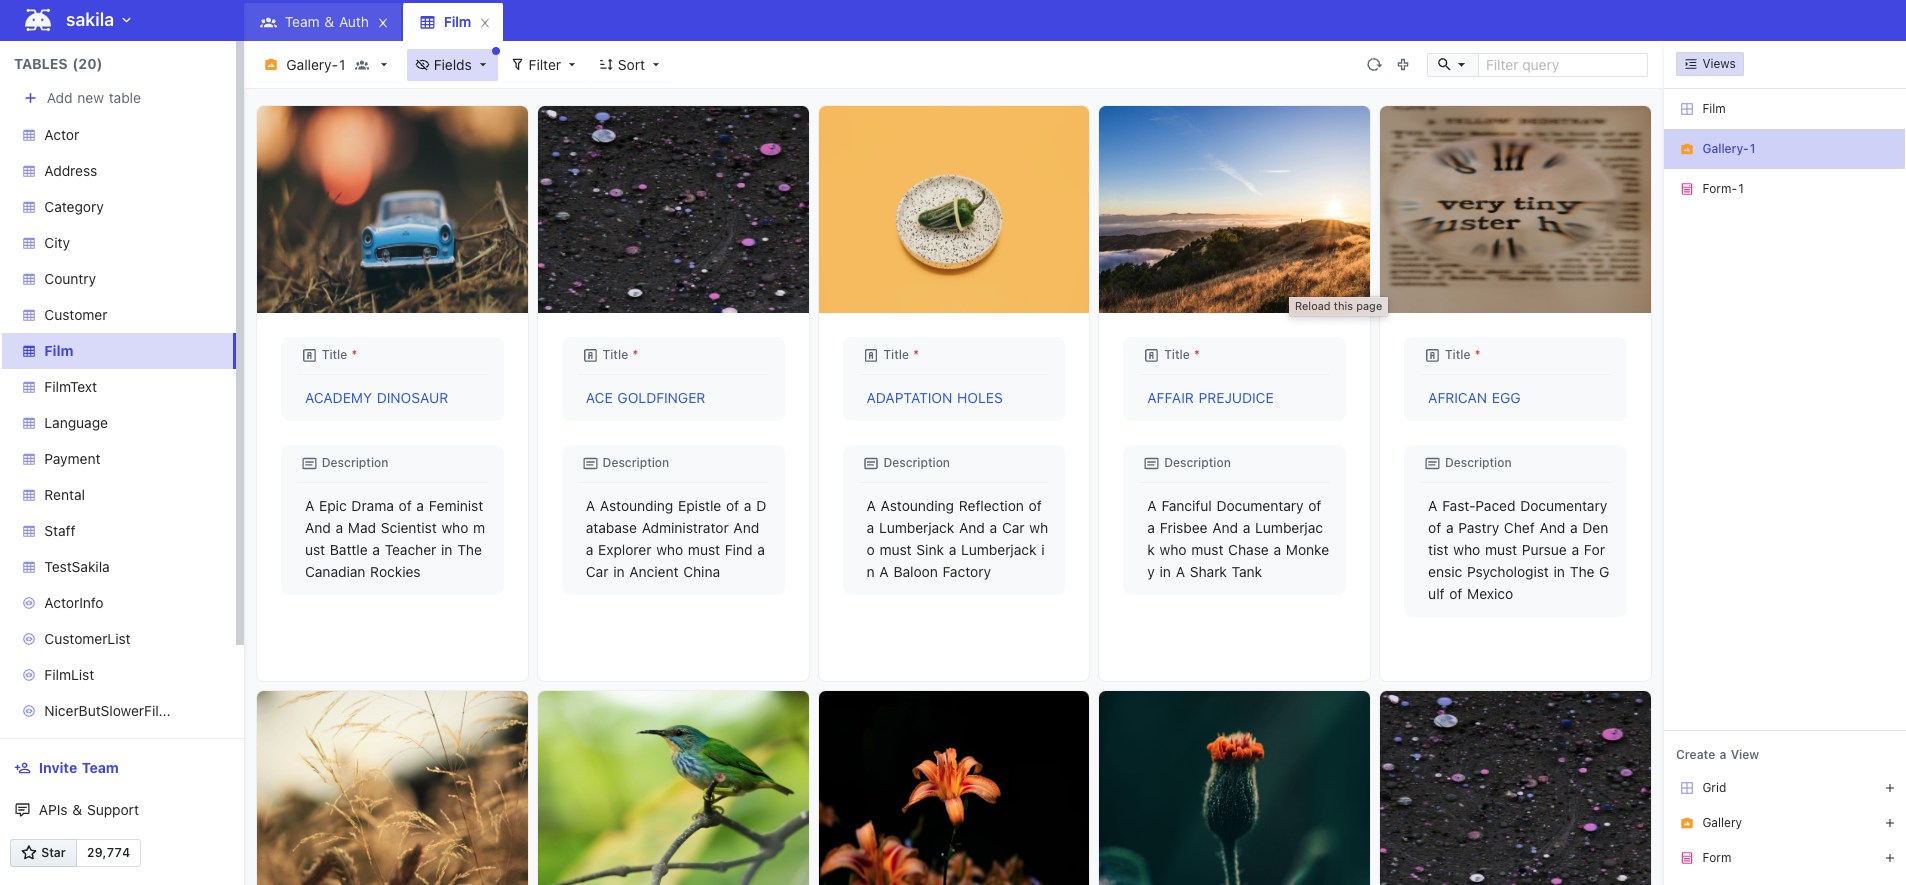Screen dimensions: 1906x885
Task: Open the Category table
Action: [x=118, y=207]
